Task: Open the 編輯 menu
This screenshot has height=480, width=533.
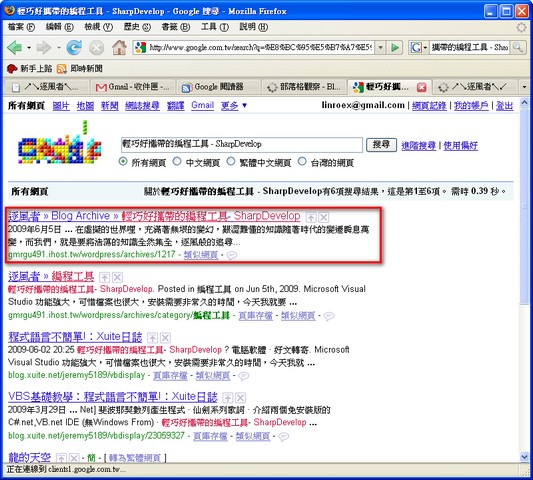Action: (x=59, y=27)
